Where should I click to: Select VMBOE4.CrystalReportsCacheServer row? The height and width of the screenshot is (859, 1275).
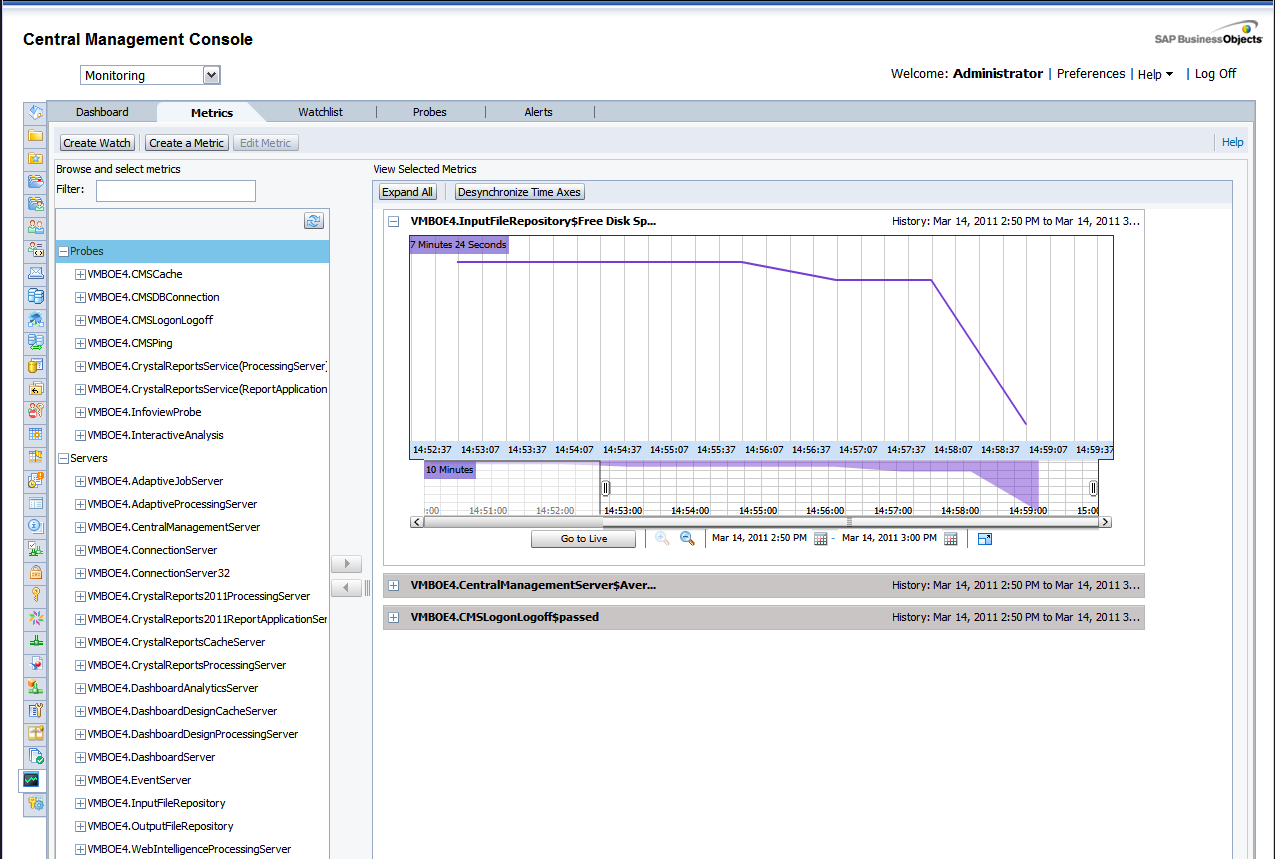point(177,642)
